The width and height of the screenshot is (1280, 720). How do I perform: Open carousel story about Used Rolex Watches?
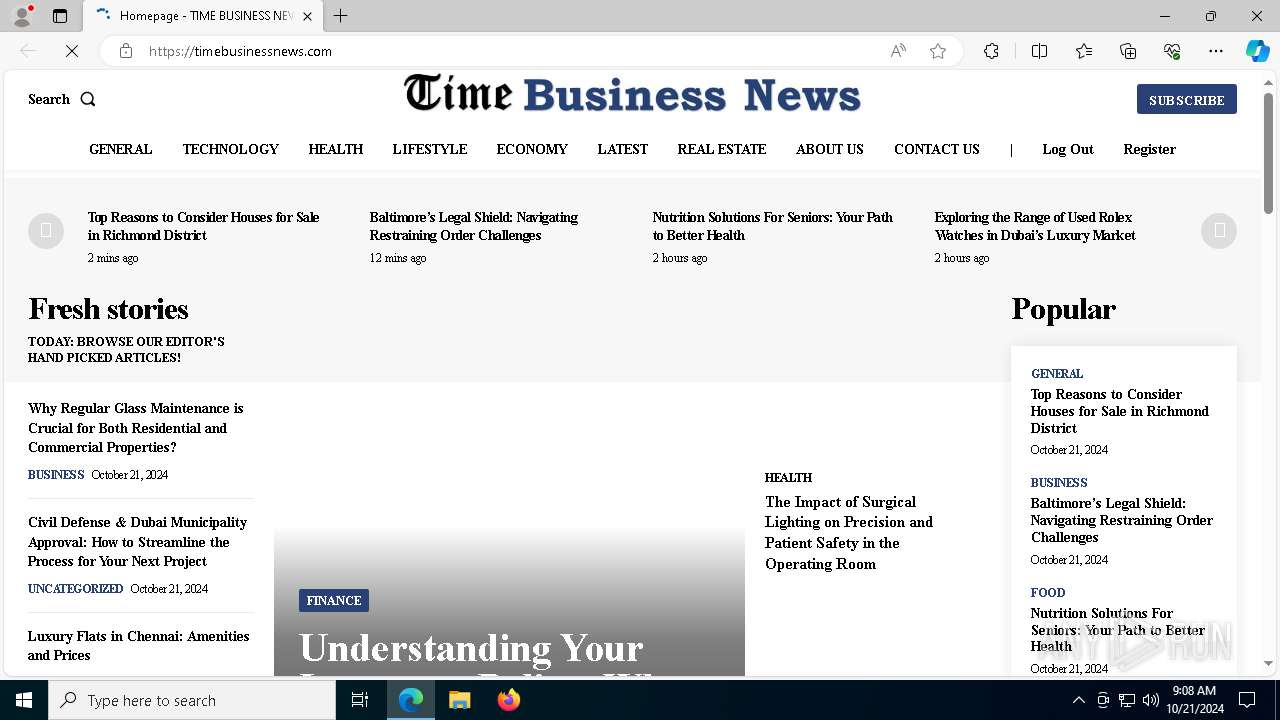(1035, 226)
